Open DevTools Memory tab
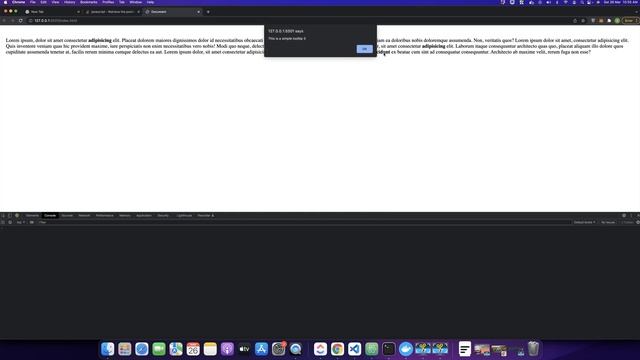640x360 pixels. (125, 216)
